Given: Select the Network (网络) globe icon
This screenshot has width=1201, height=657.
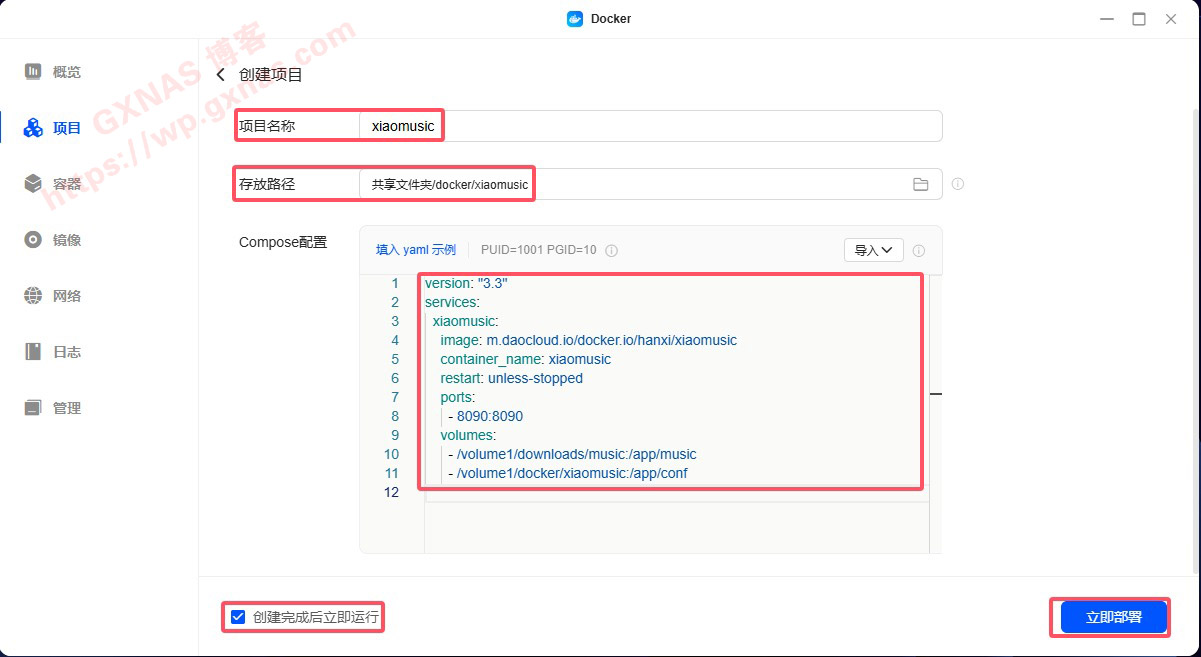Looking at the screenshot, I should 34,296.
